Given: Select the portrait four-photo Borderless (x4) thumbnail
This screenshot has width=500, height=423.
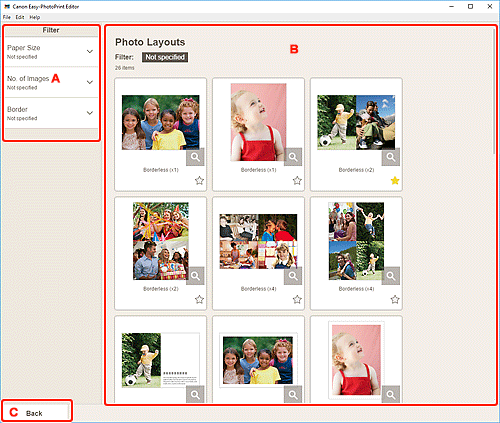Looking at the screenshot, I should (356, 241).
